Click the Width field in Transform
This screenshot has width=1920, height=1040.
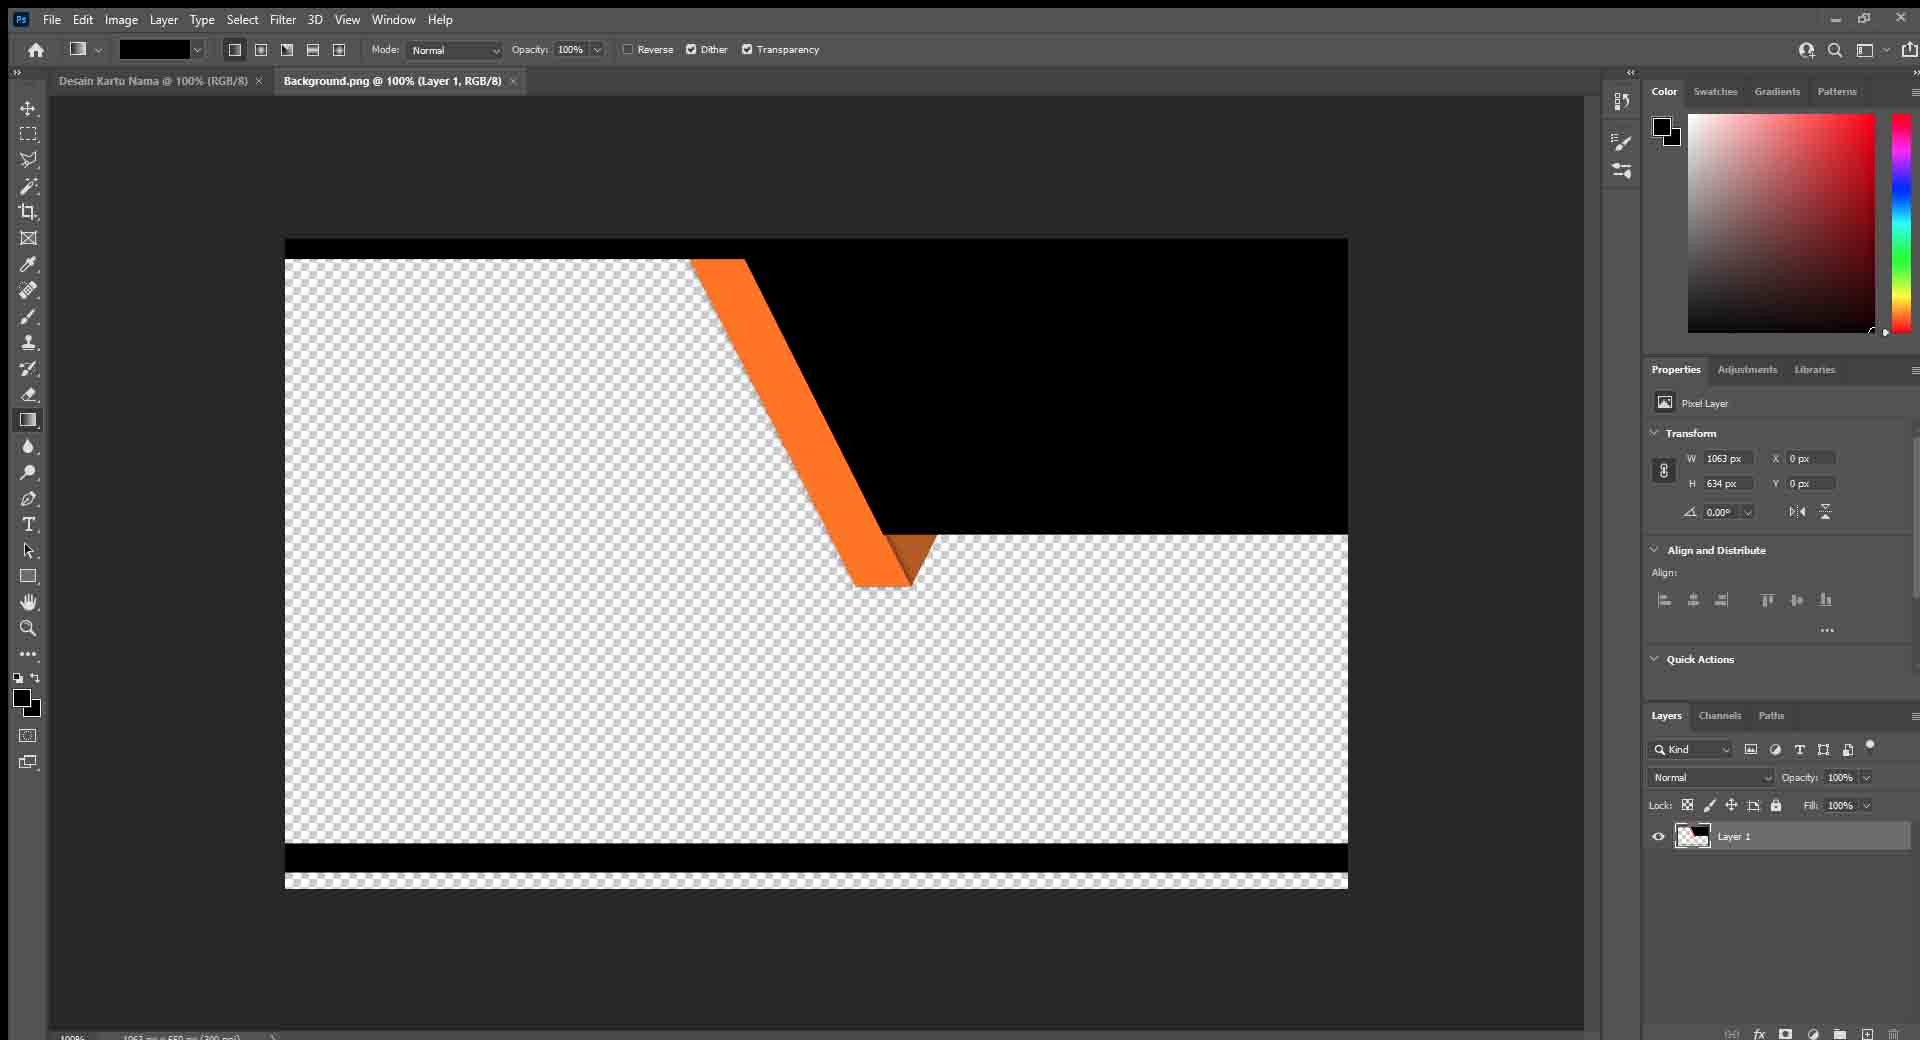point(1727,459)
